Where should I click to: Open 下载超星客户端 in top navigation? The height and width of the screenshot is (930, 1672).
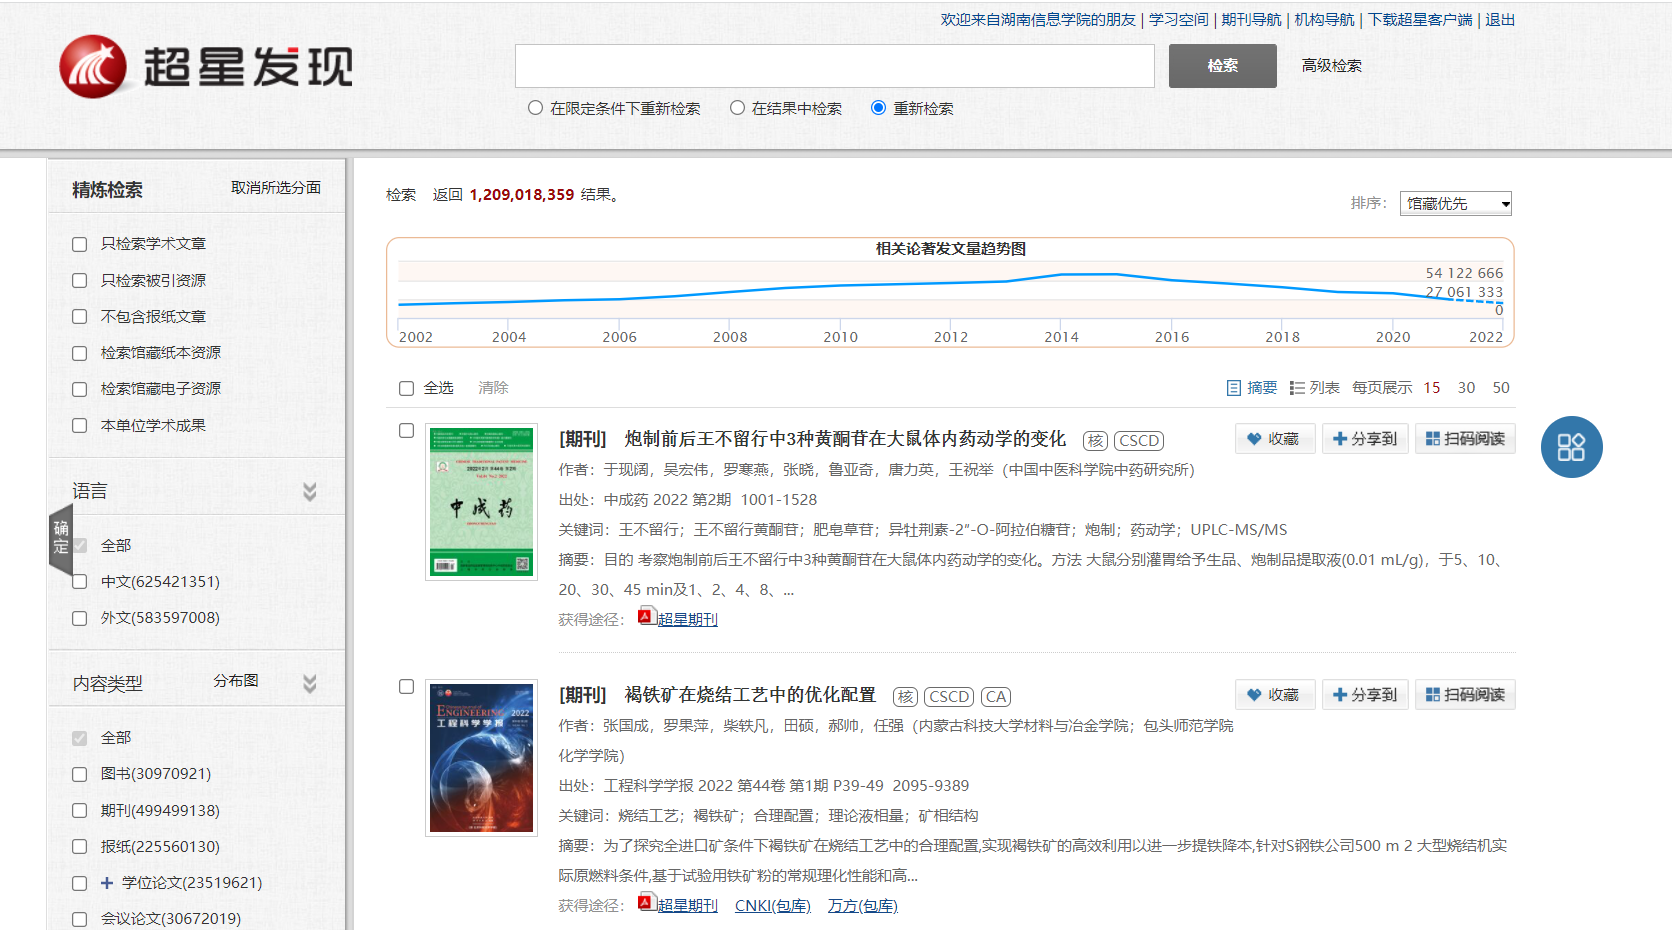point(1420,20)
